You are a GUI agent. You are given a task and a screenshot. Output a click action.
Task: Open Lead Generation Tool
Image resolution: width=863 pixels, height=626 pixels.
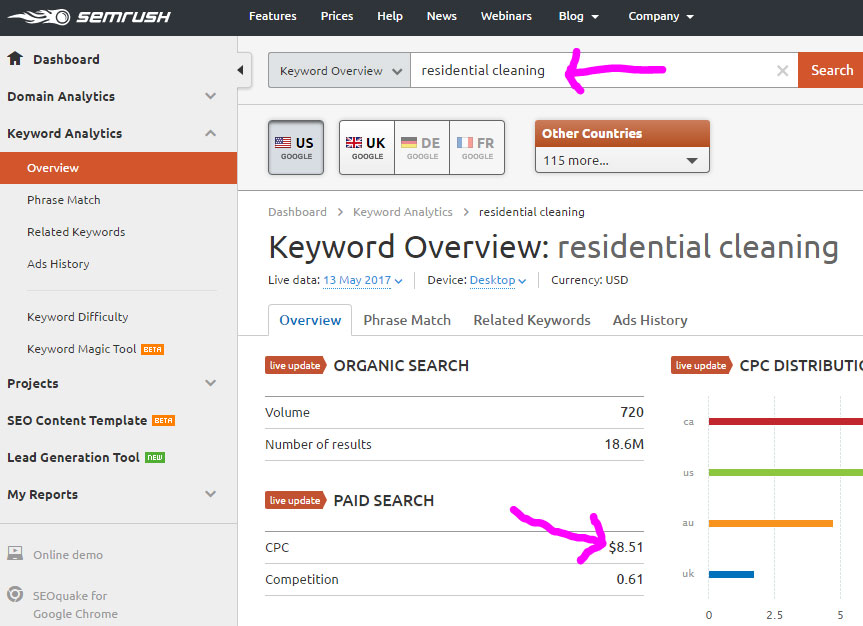[x=73, y=458]
